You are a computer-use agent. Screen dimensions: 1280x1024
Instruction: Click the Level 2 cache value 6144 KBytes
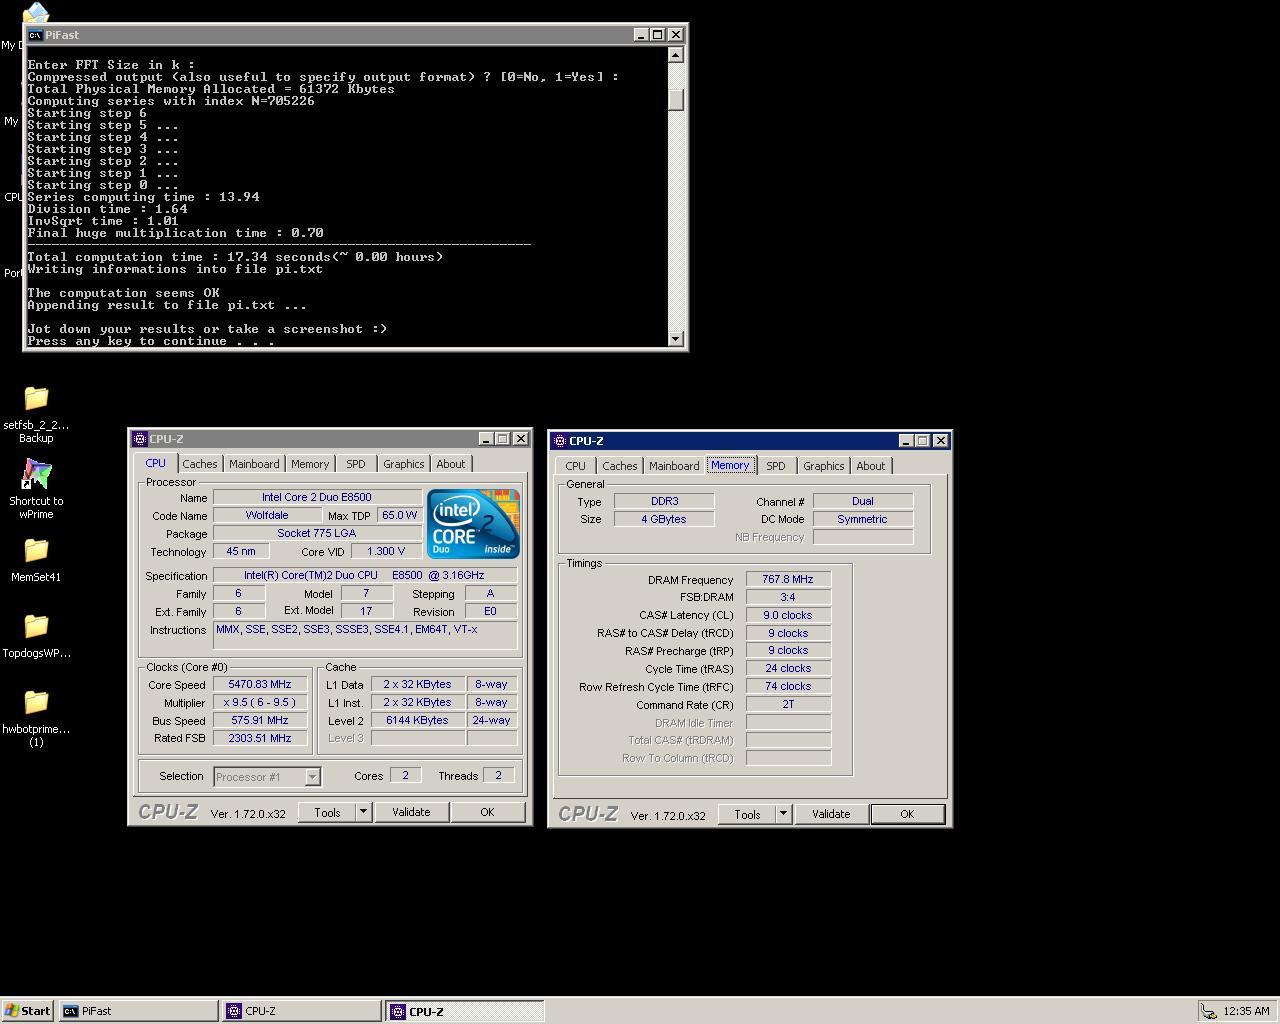click(418, 721)
